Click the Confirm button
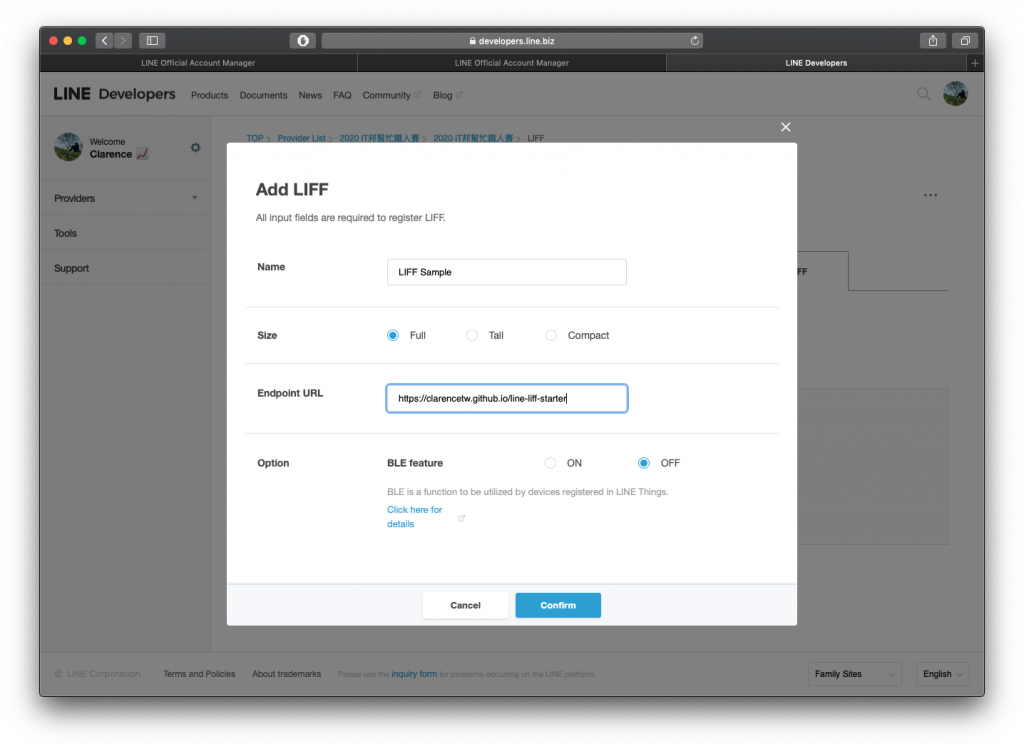The image size is (1024, 749). click(x=558, y=605)
